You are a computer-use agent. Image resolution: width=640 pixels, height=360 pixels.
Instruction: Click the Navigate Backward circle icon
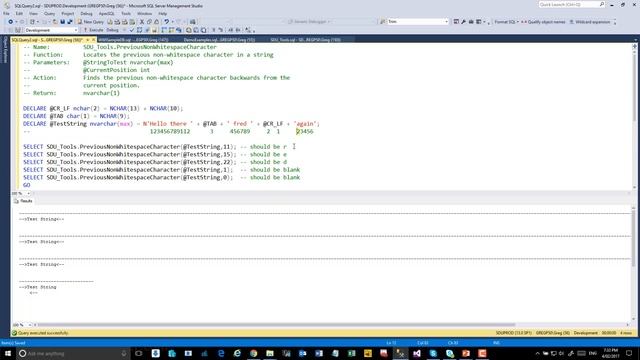[x=11, y=22]
